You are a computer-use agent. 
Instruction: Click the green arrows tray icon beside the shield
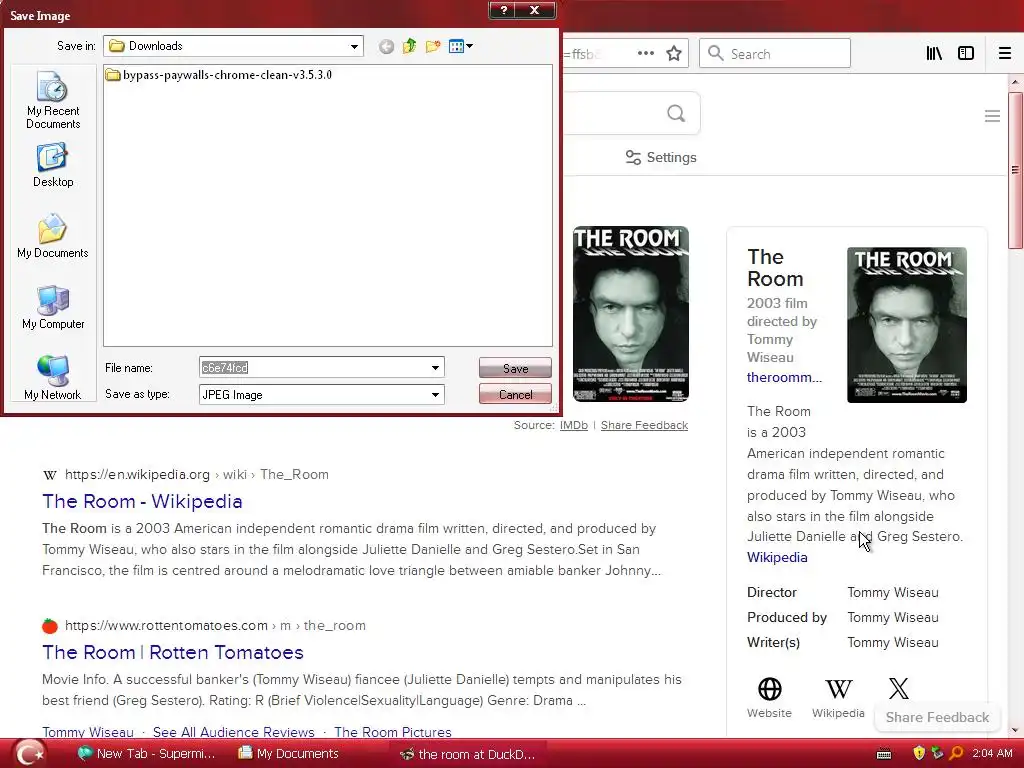pyautogui.click(x=938, y=753)
